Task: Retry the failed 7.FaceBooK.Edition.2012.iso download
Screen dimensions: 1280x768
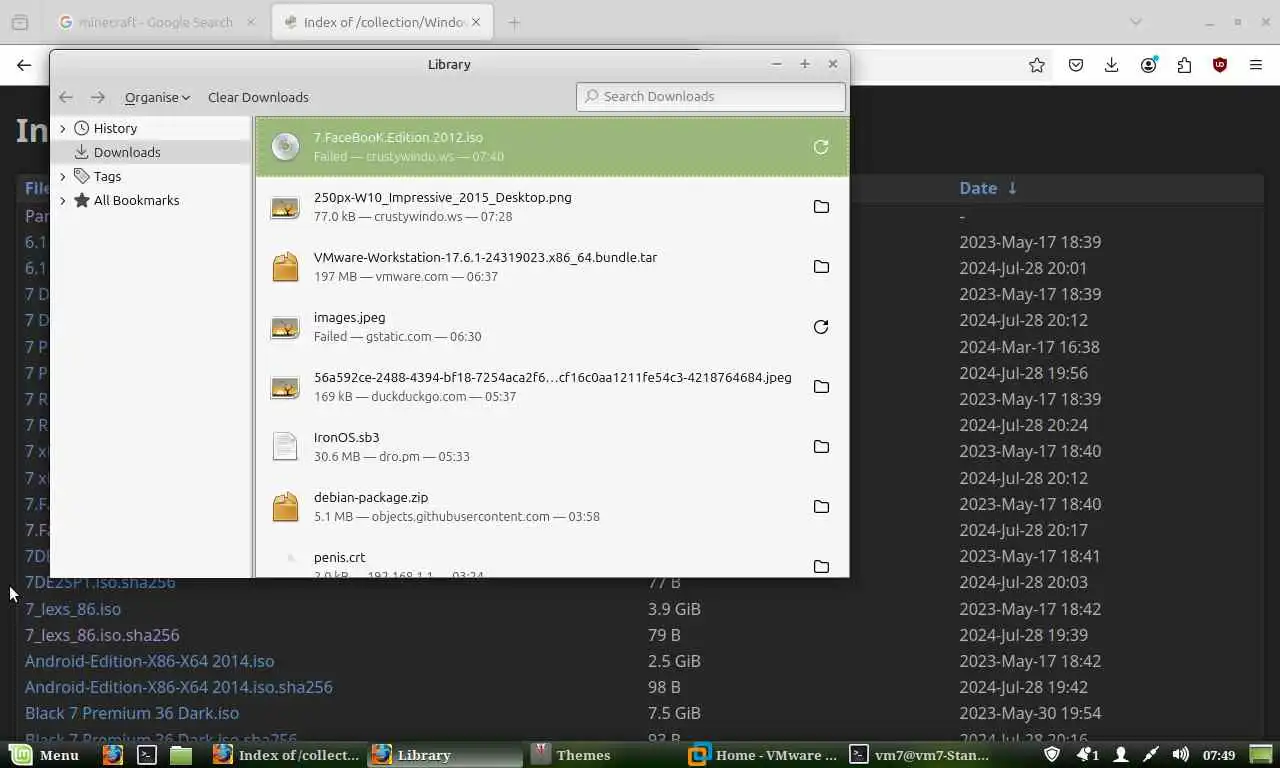Action: pos(821,147)
